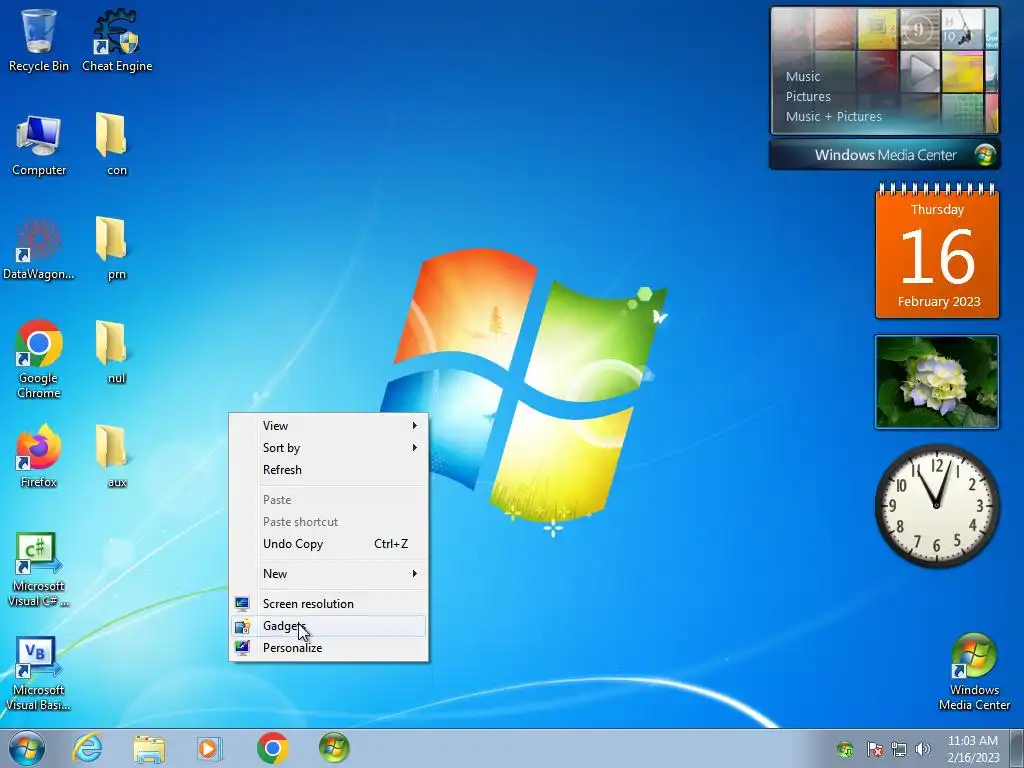
Task: Click Music + Pictures in the gadget
Action: point(833,116)
